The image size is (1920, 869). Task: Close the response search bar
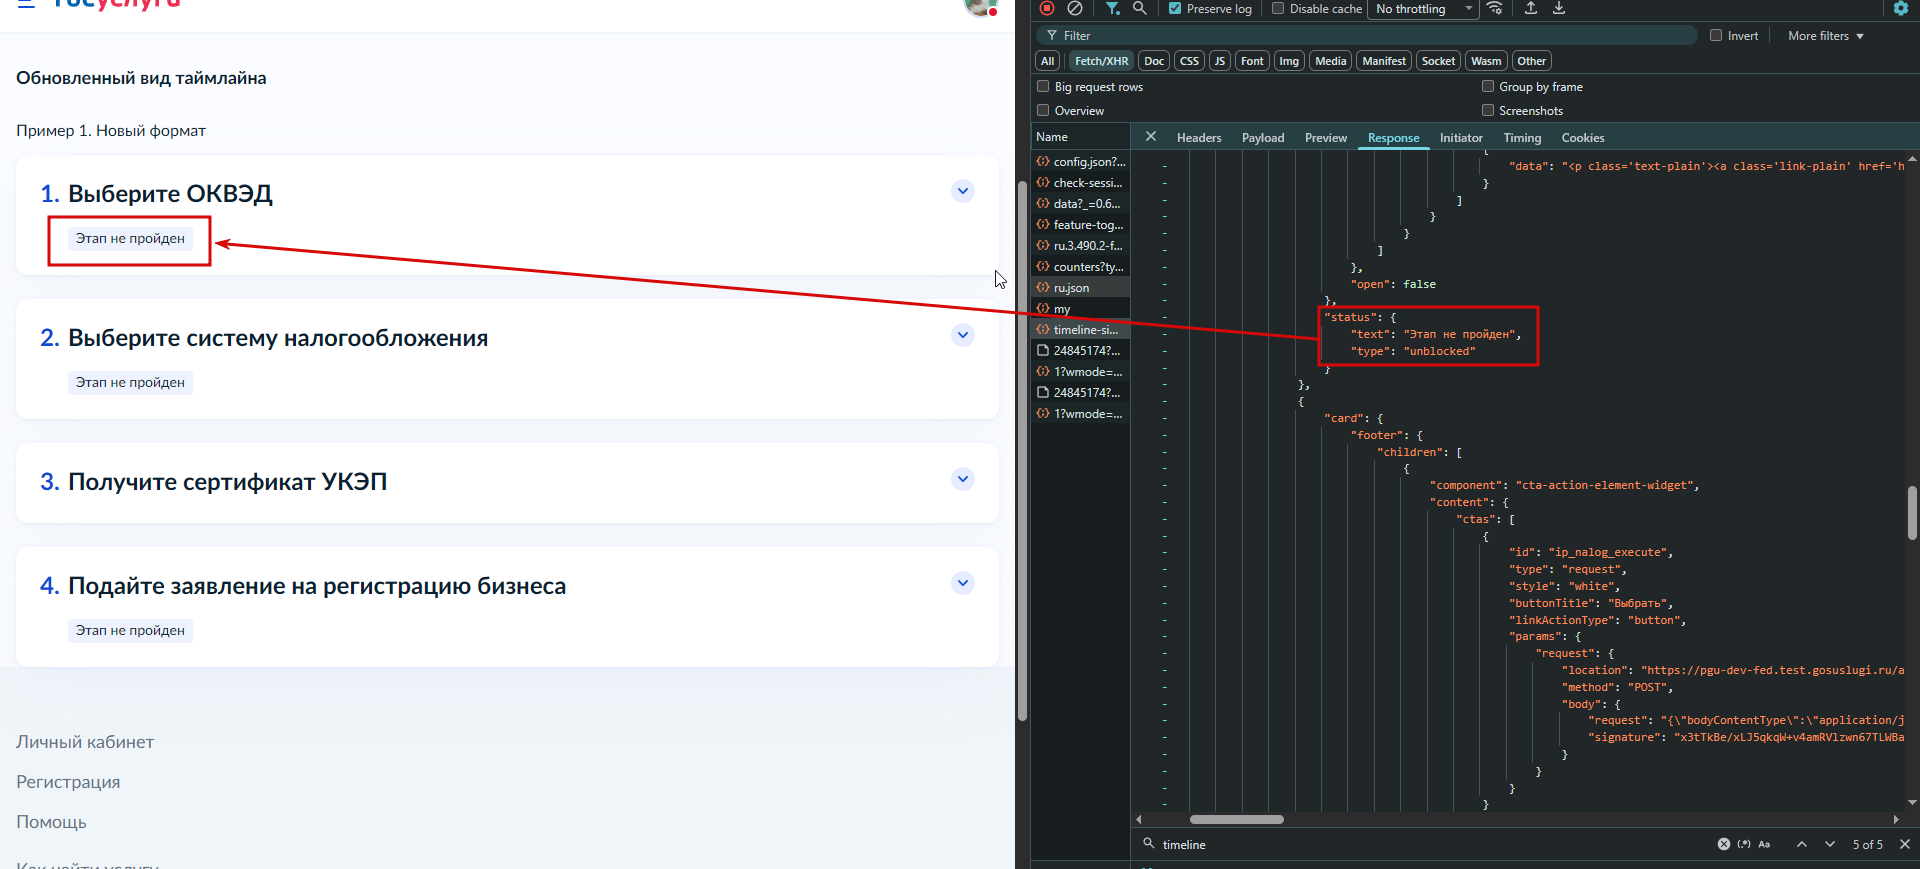point(1905,844)
